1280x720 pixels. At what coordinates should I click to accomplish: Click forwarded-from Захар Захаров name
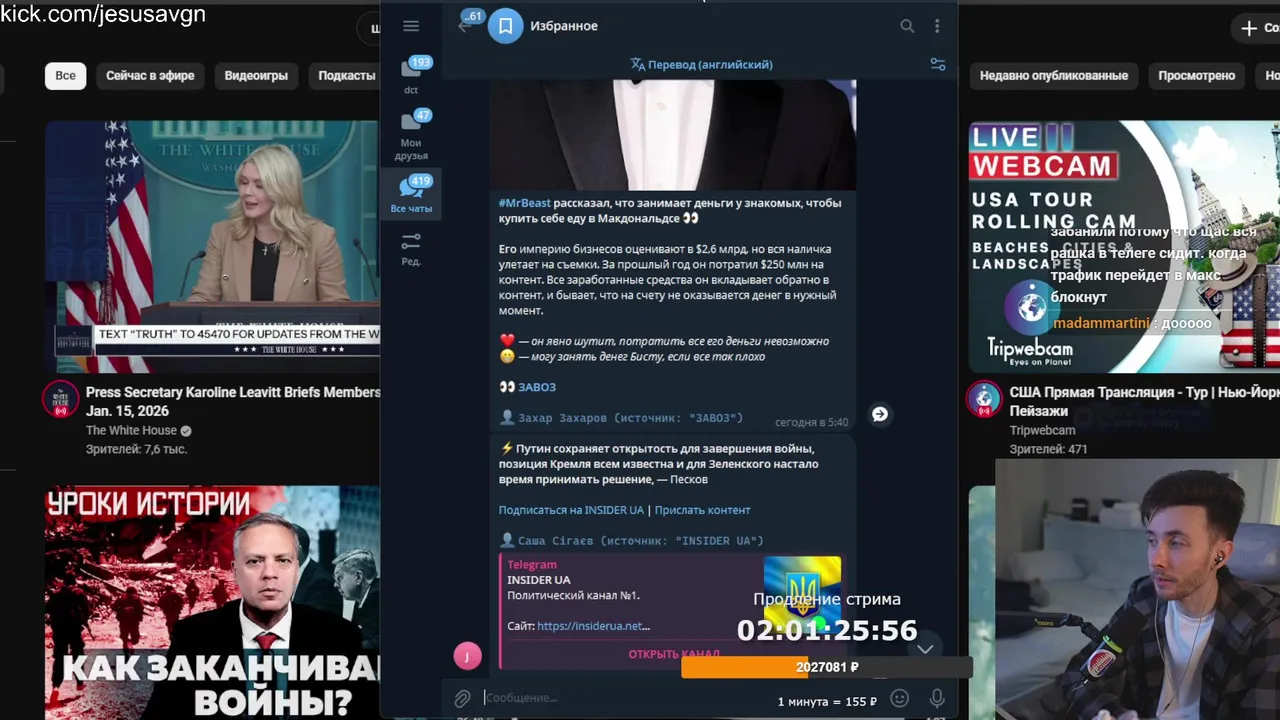(562, 418)
